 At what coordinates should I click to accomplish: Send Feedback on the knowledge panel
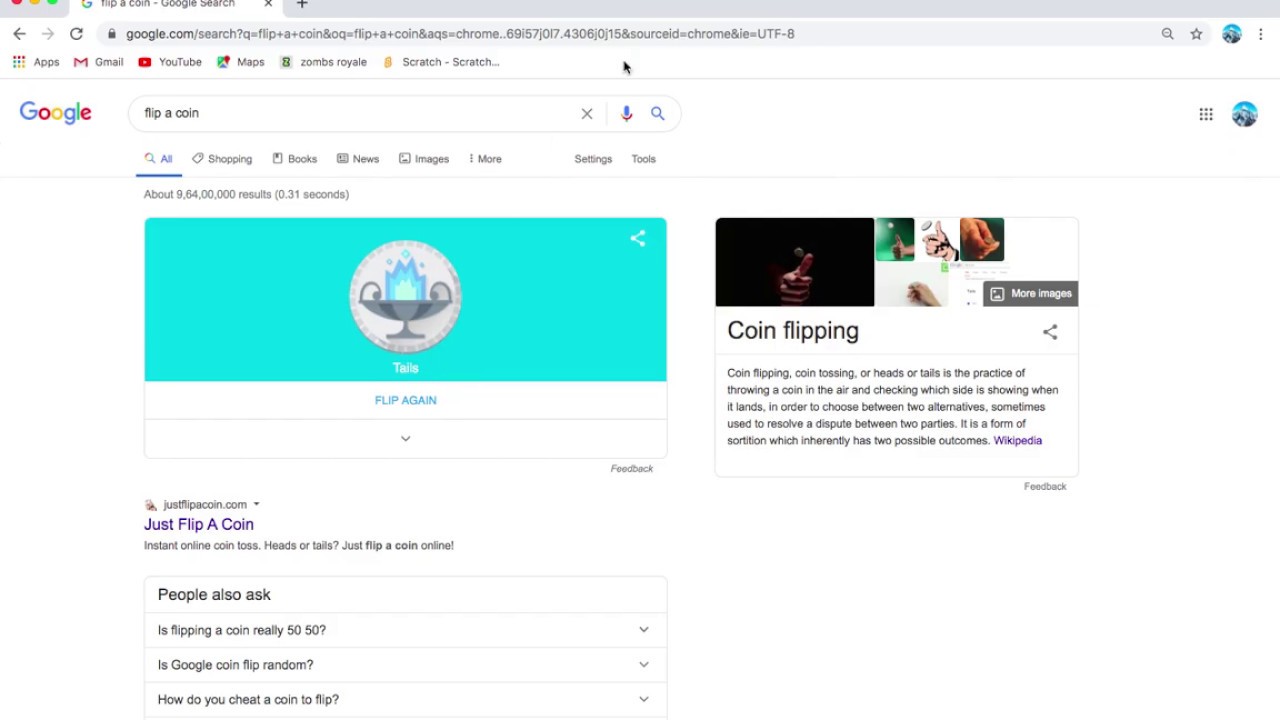(x=1045, y=487)
